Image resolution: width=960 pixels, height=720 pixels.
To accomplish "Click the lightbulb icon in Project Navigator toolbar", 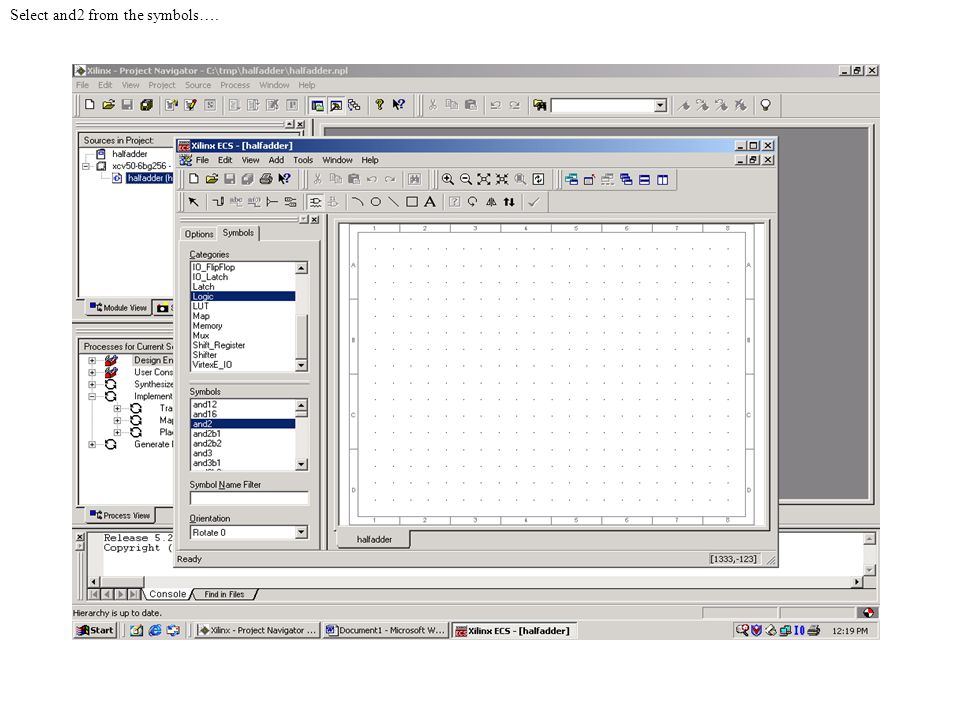I will coord(765,105).
